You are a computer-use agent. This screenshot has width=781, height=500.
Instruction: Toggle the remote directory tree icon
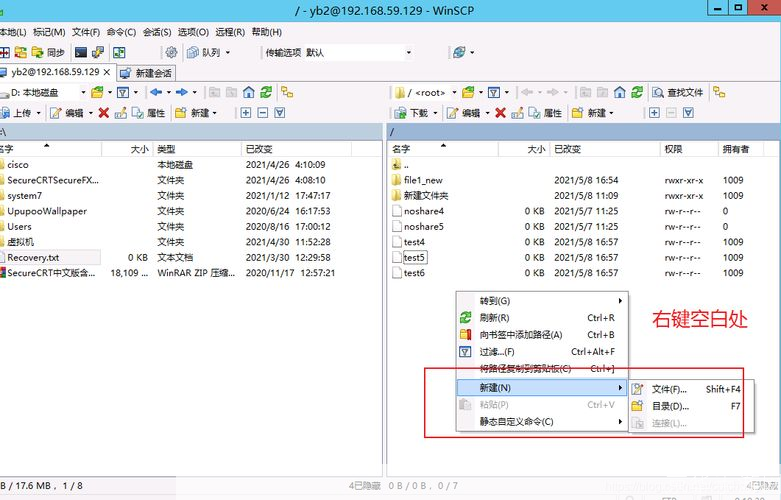[719, 92]
